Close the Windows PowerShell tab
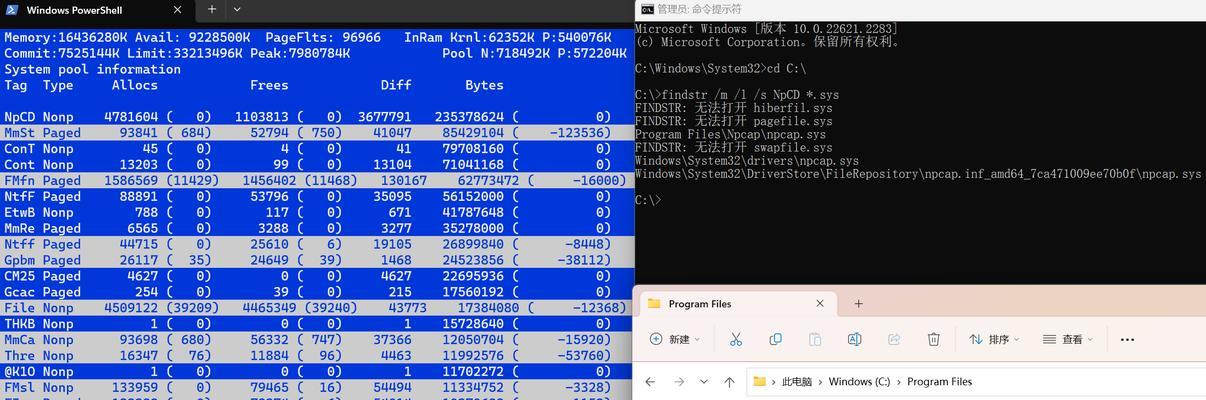The height and width of the screenshot is (400, 1206). click(177, 10)
